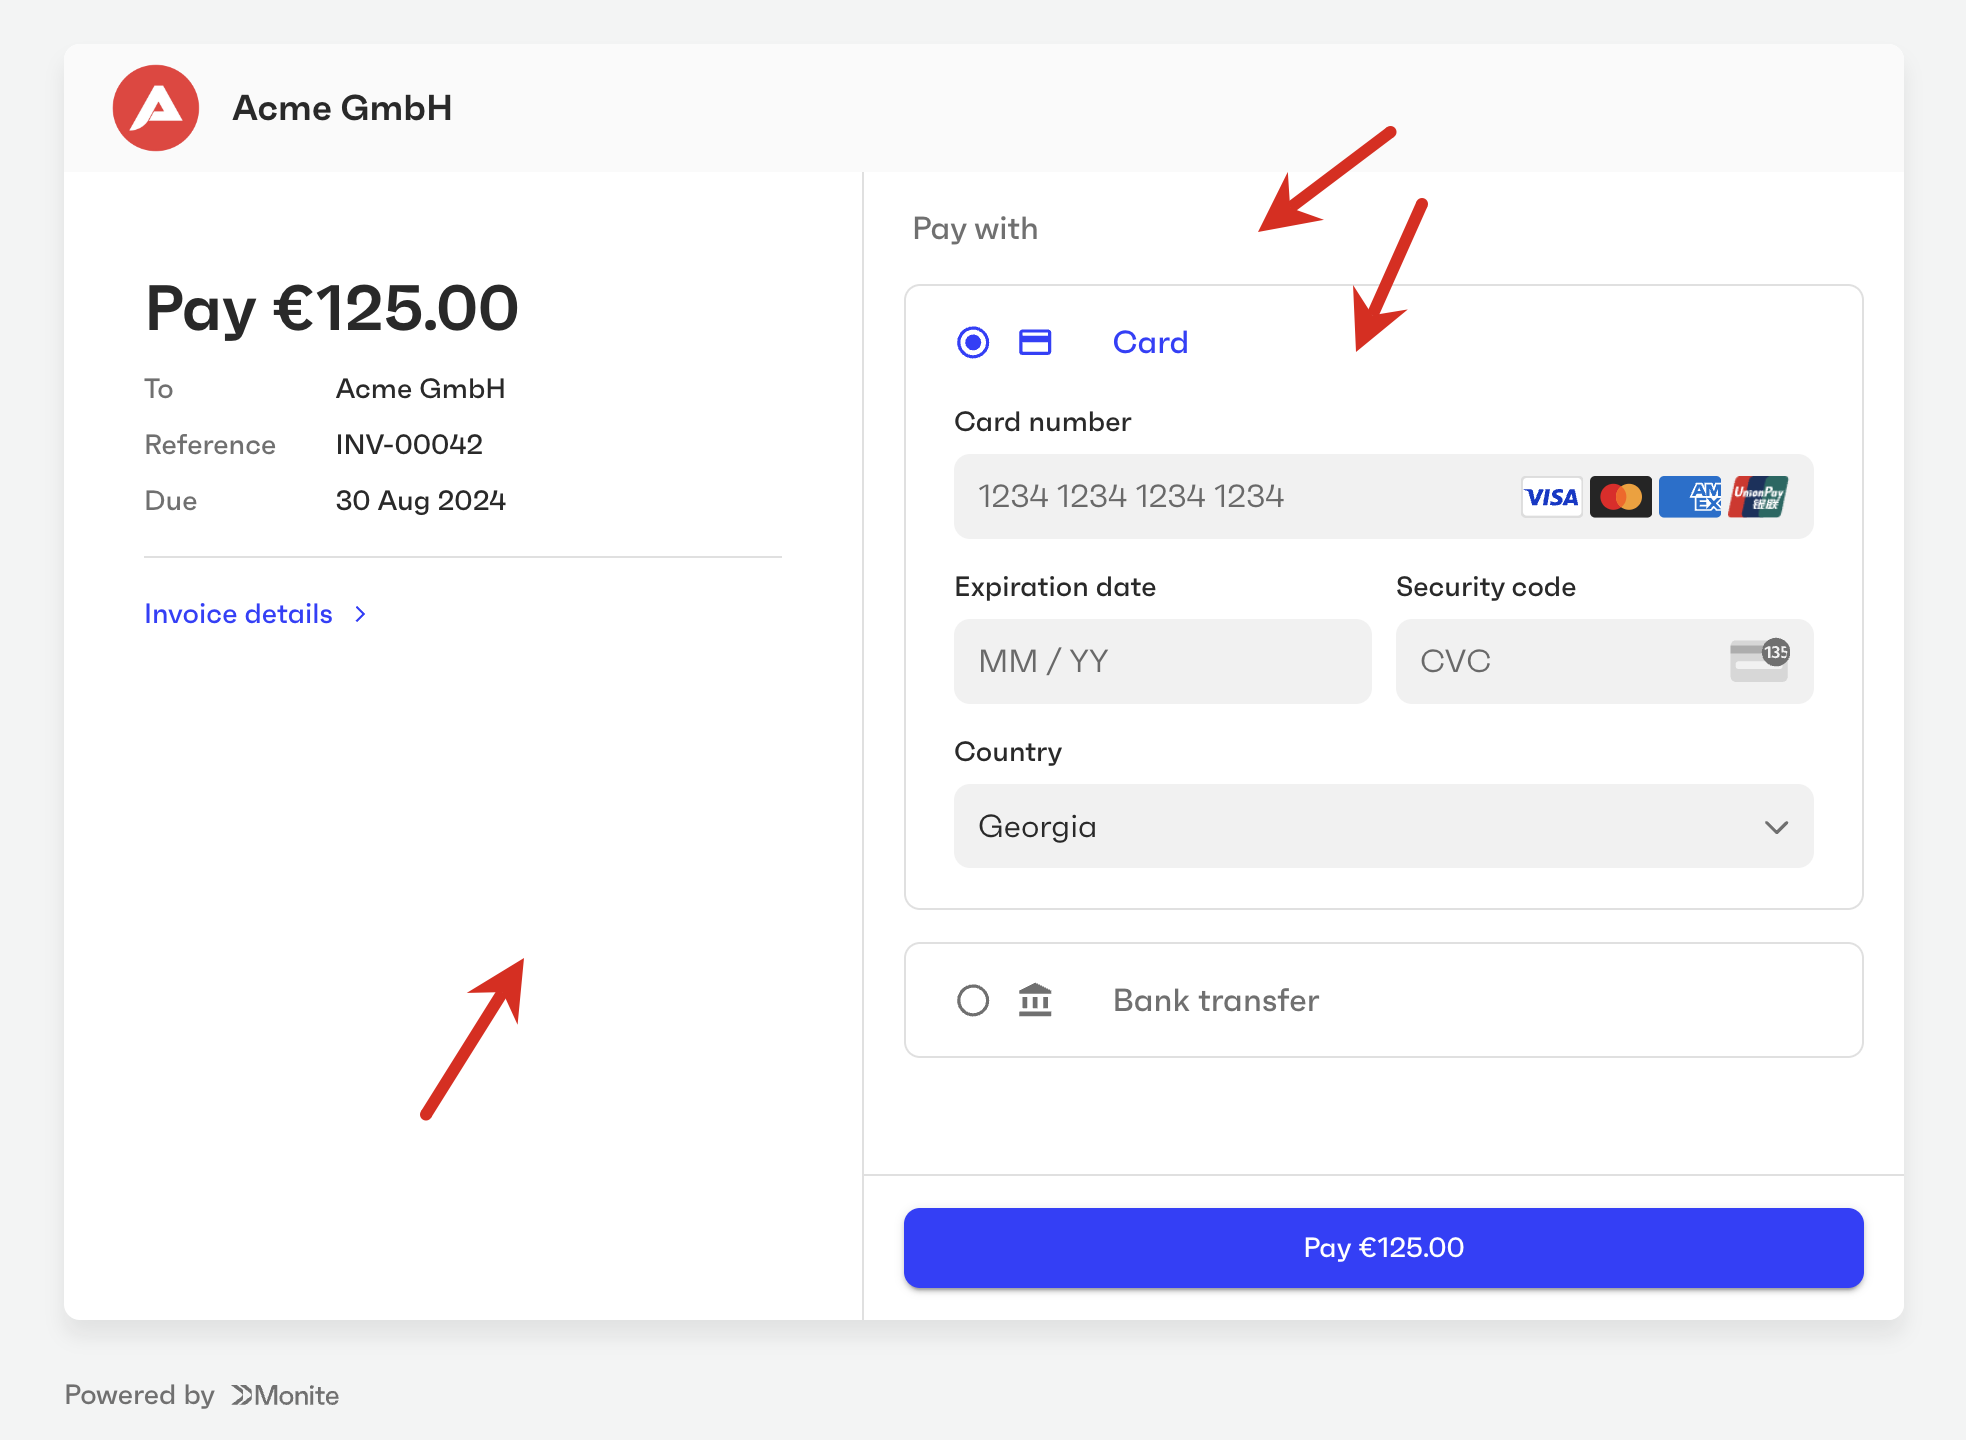Click the MM / YY expiration field
The width and height of the screenshot is (1966, 1440).
[1162, 661]
